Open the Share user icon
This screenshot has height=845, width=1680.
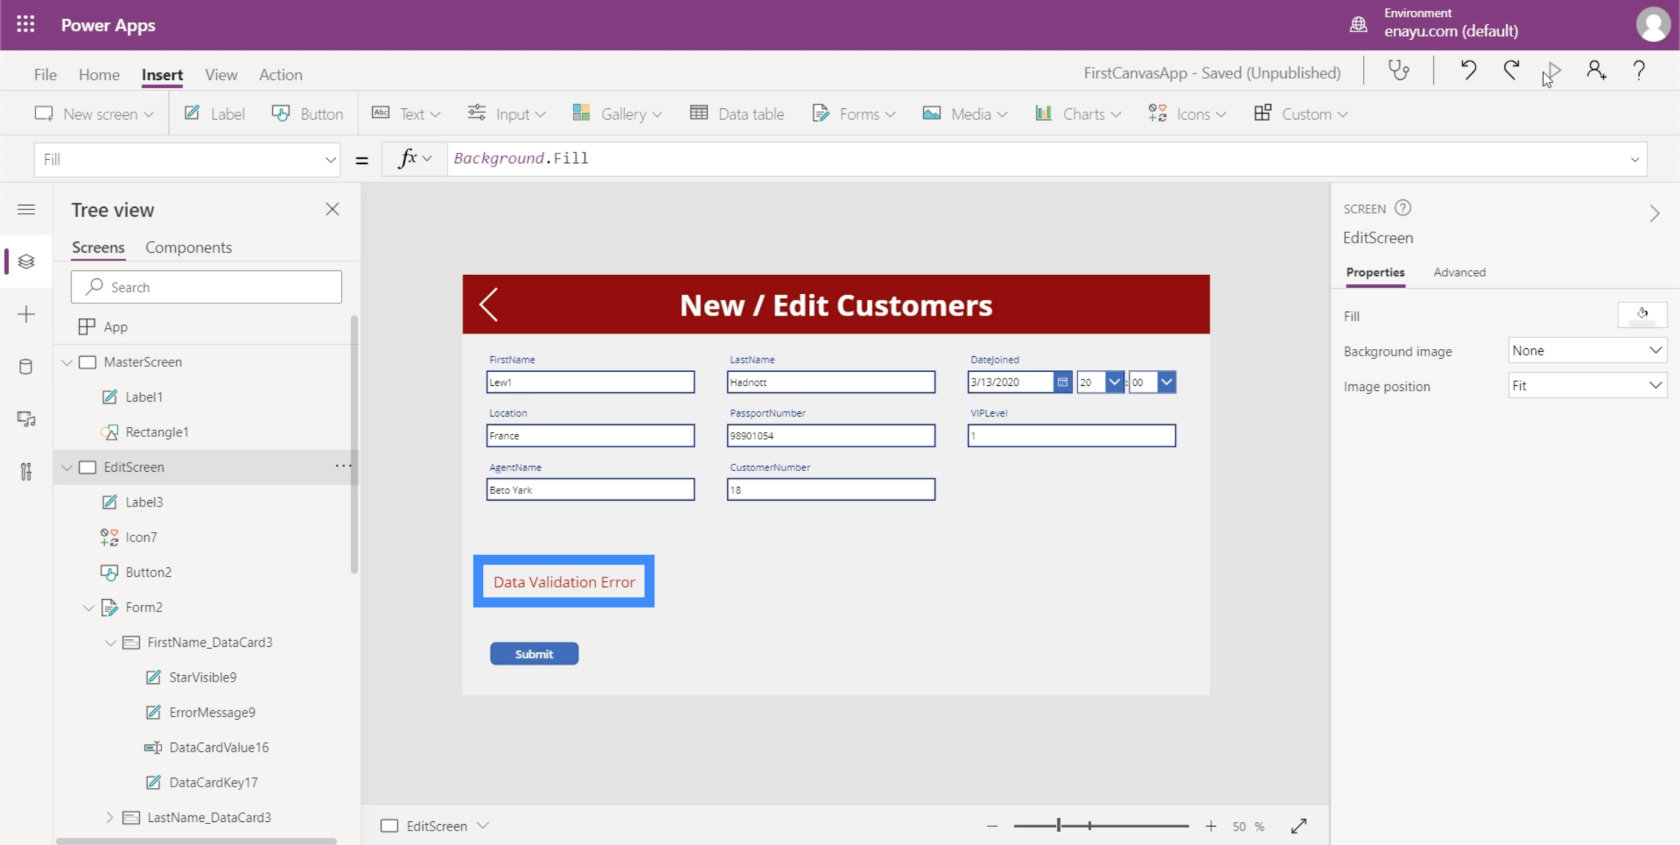(x=1596, y=71)
